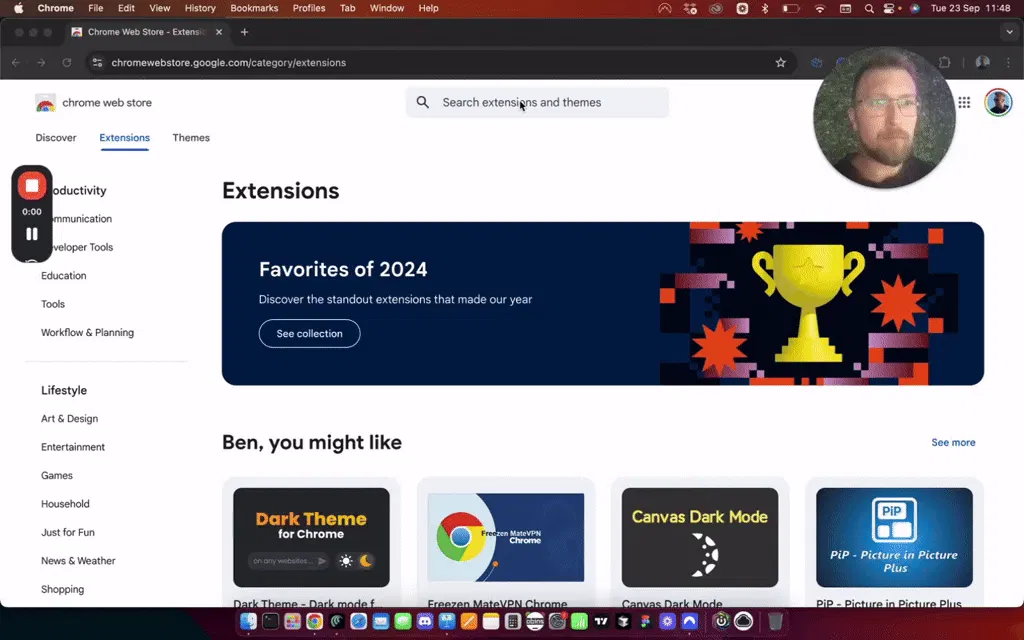Focus the Search extensions and themes field
Image resolution: width=1024 pixels, height=640 pixels.
(x=537, y=103)
